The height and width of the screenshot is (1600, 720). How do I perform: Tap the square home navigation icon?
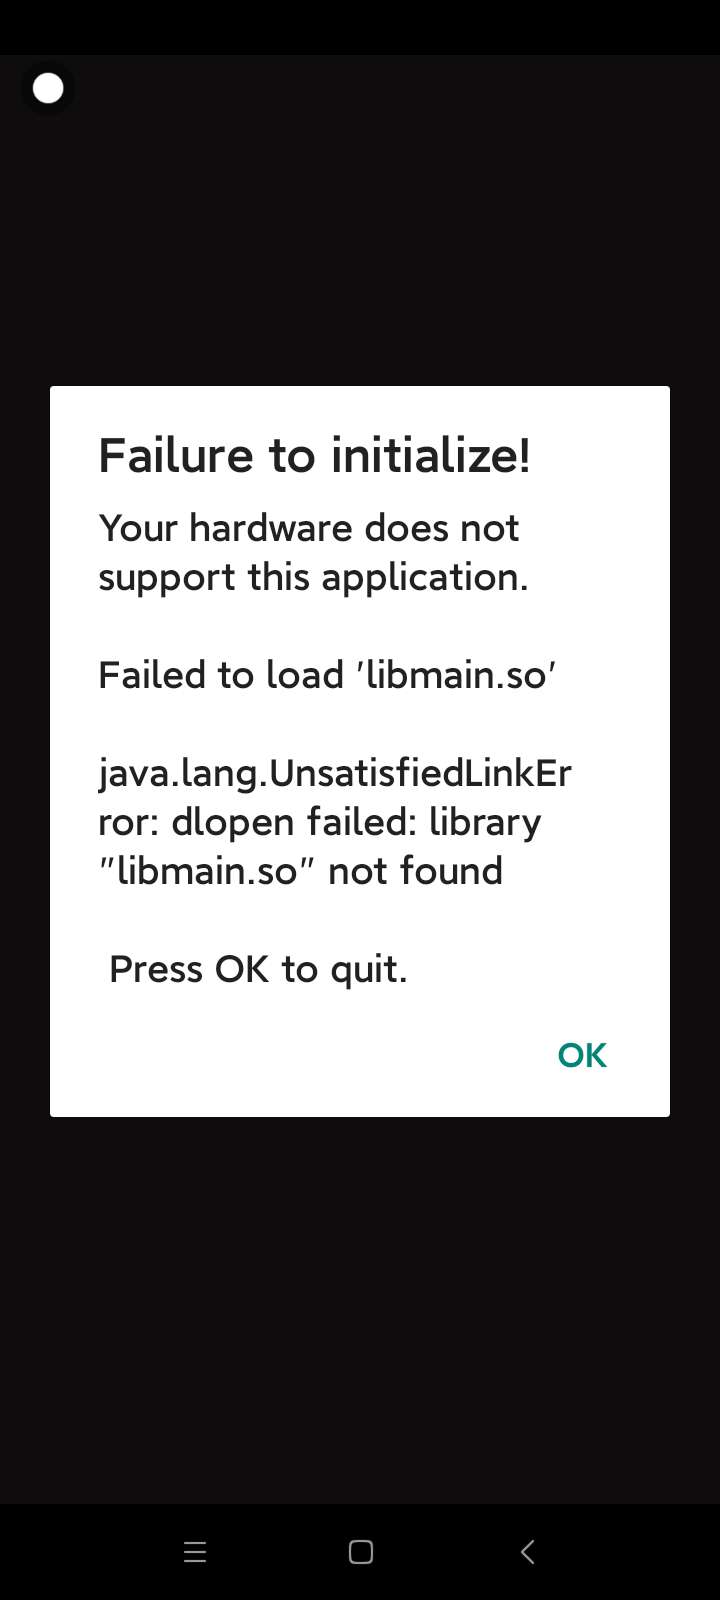click(x=361, y=1552)
